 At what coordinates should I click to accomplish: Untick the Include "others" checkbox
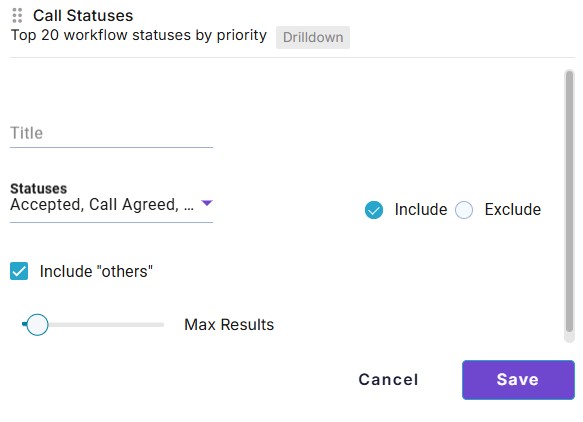[x=19, y=271]
